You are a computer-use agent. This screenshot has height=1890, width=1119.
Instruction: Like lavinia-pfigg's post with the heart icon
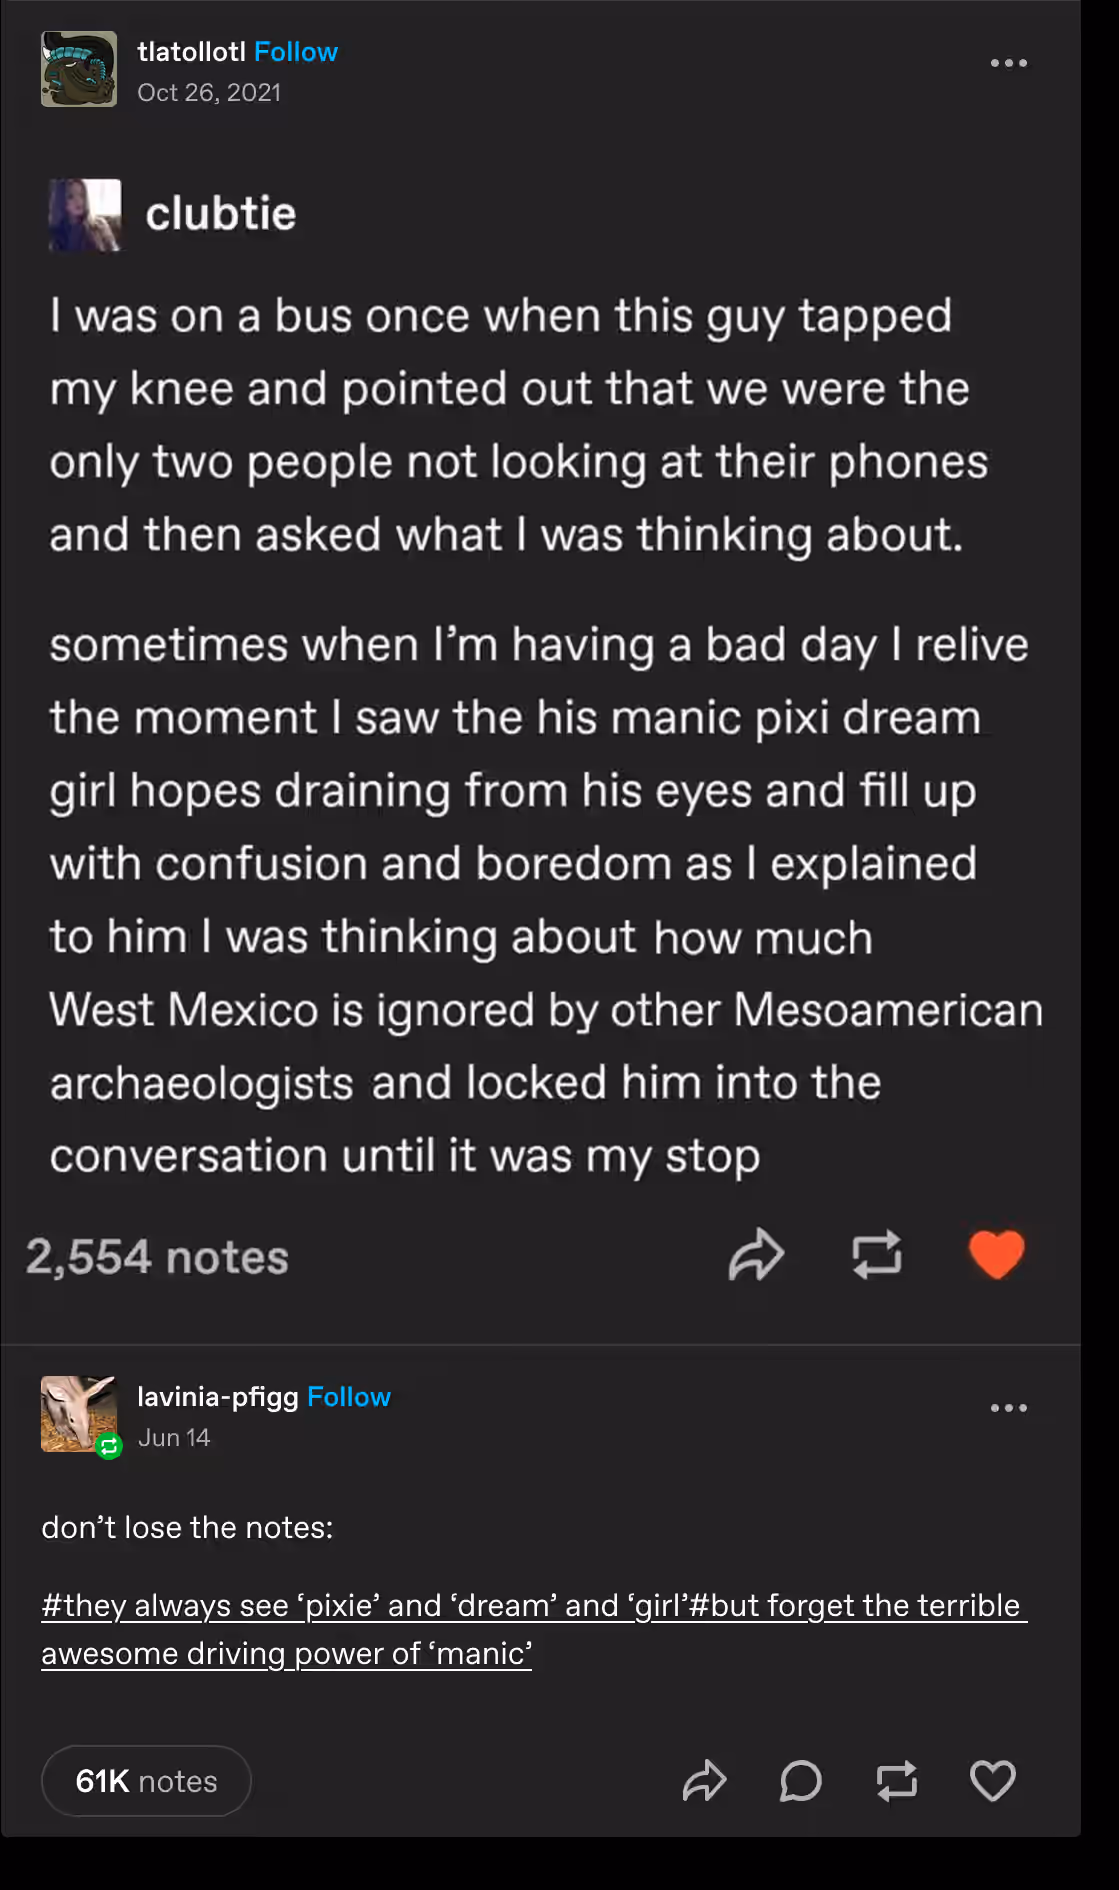pyautogui.click(x=992, y=1781)
